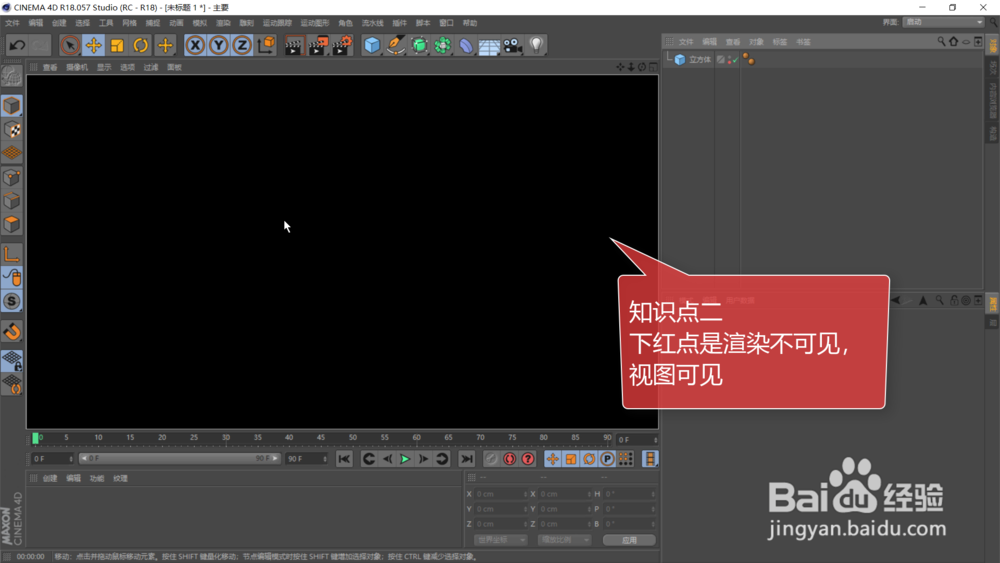Toggle the Locked Workplane icon
Viewport: 1000px width, 563px height.
click(11, 361)
